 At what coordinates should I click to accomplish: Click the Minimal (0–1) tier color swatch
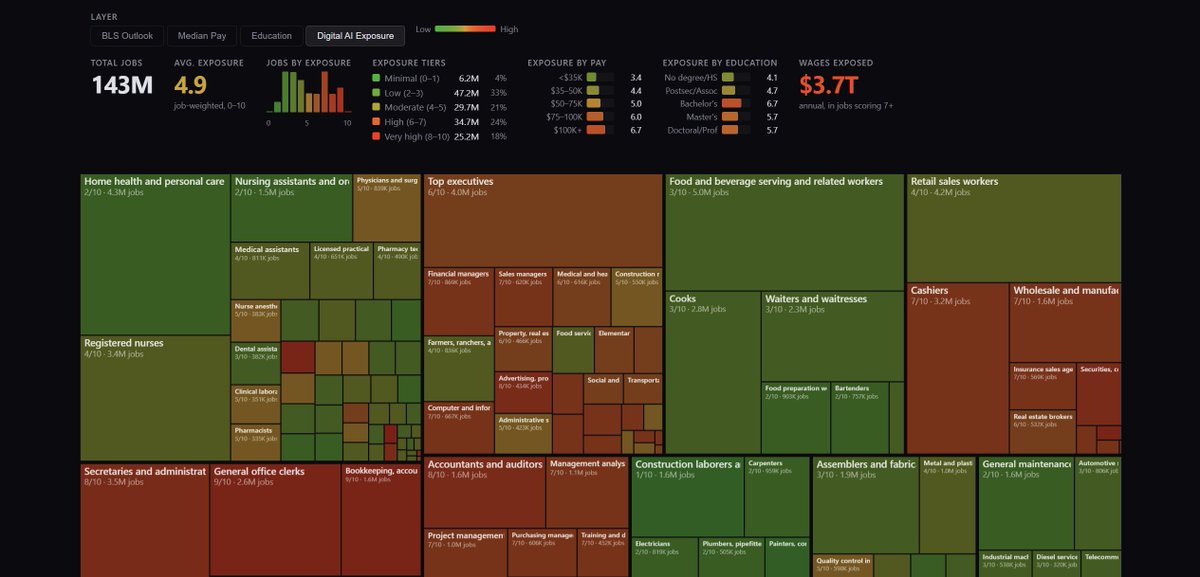coord(376,78)
